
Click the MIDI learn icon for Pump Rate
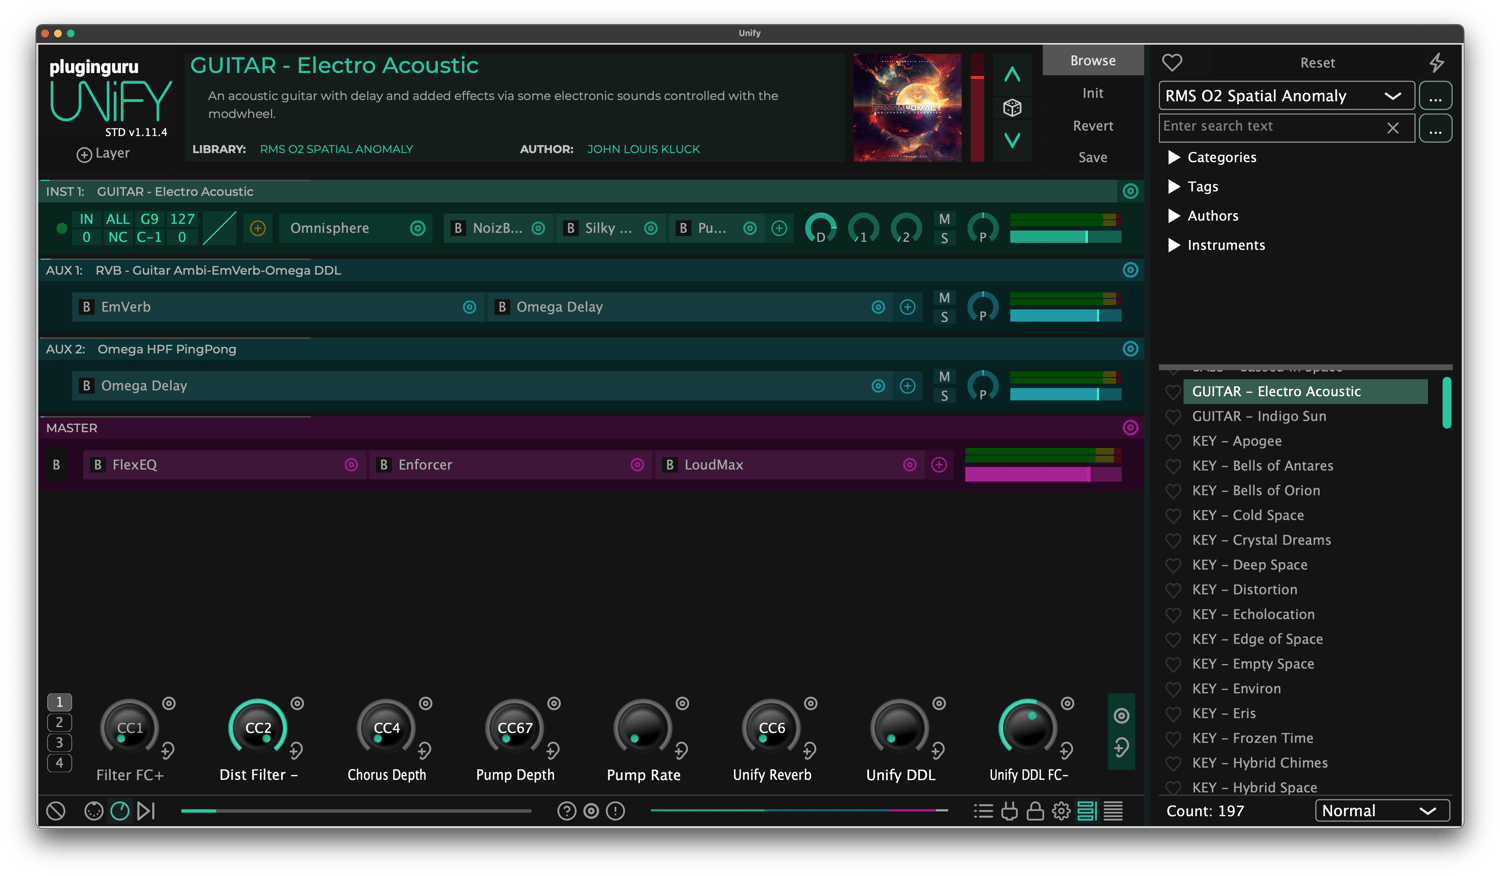point(681,750)
